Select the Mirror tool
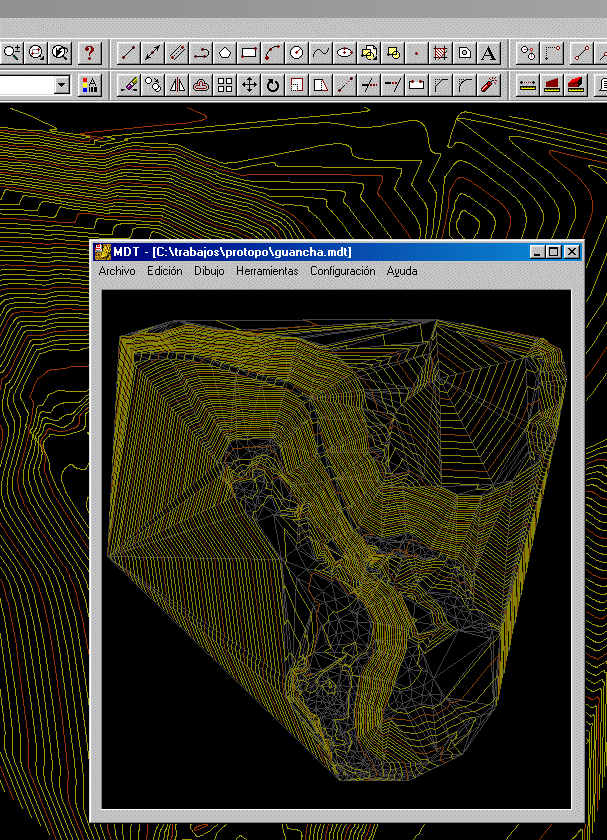 pos(177,85)
